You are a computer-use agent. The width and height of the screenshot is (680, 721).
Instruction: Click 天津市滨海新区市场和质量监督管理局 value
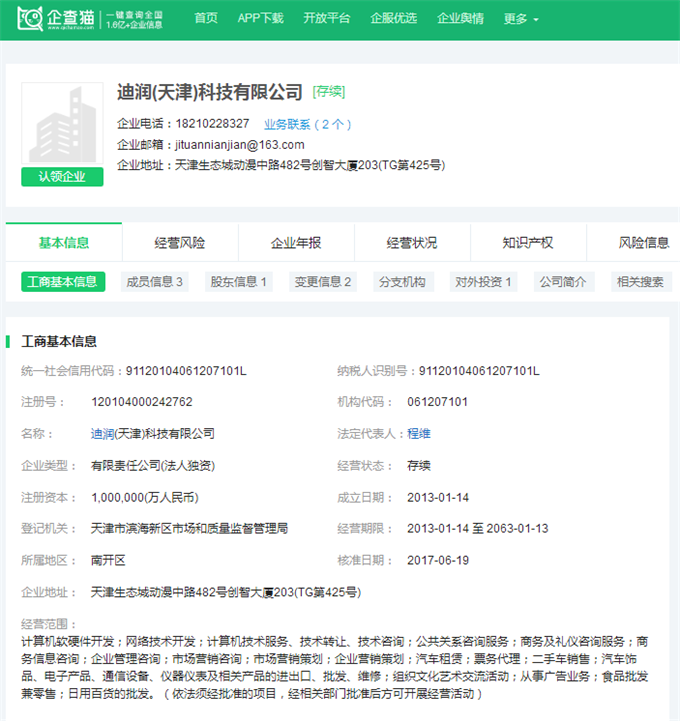[x=189, y=528]
